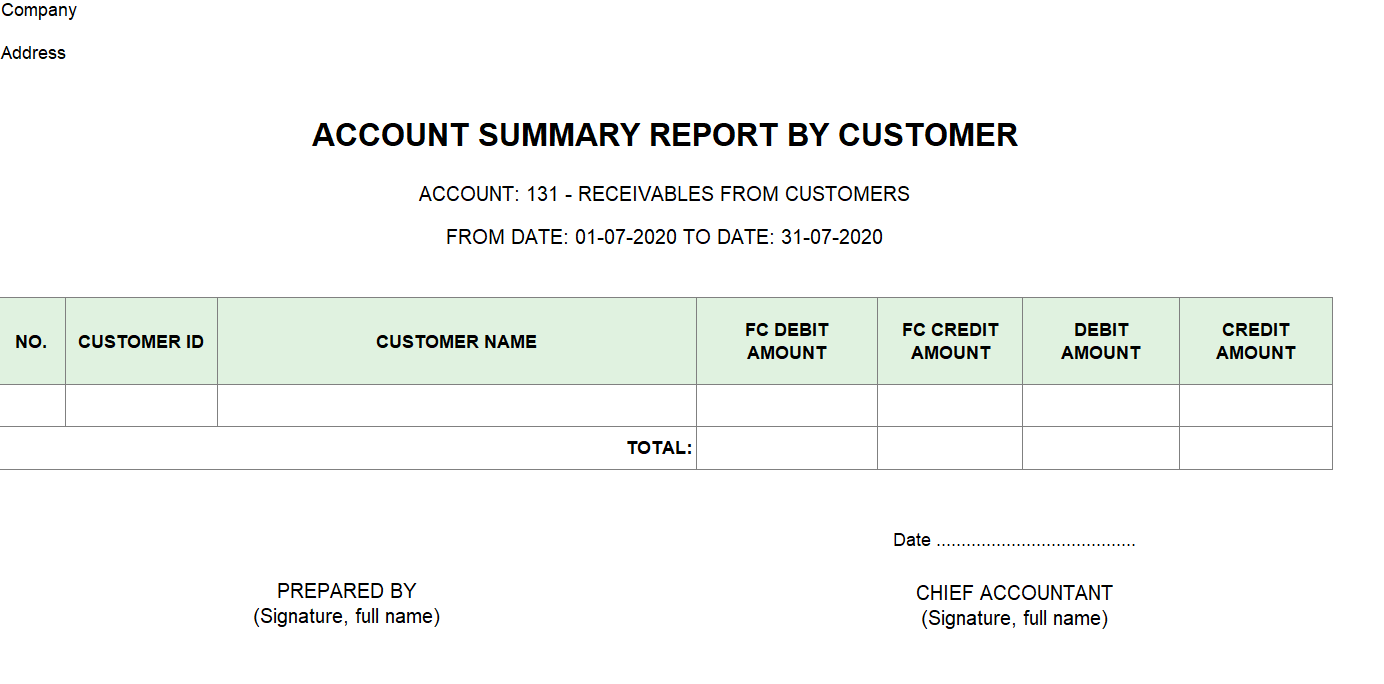The height and width of the screenshot is (684, 1384).
Task: Select the FC Credit Amount header
Action: (950, 341)
